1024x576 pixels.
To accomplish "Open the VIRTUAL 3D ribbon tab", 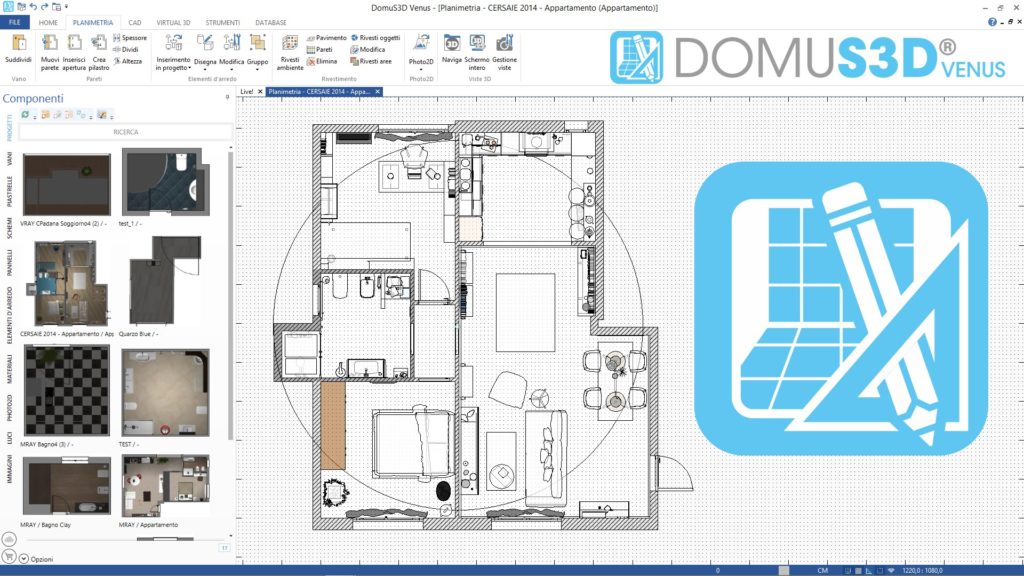I will [173, 22].
